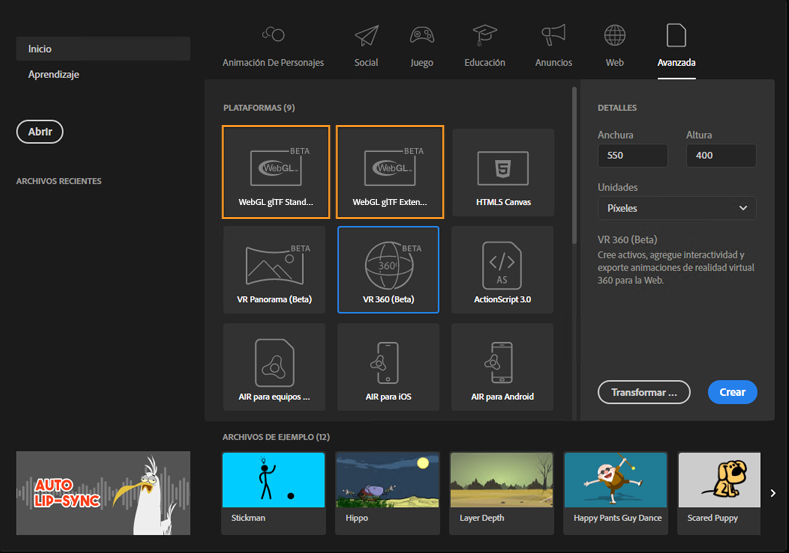Viewport: 789px width, 553px height.
Task: Select the WebGL glTF Standard platform tile
Action: (276, 172)
